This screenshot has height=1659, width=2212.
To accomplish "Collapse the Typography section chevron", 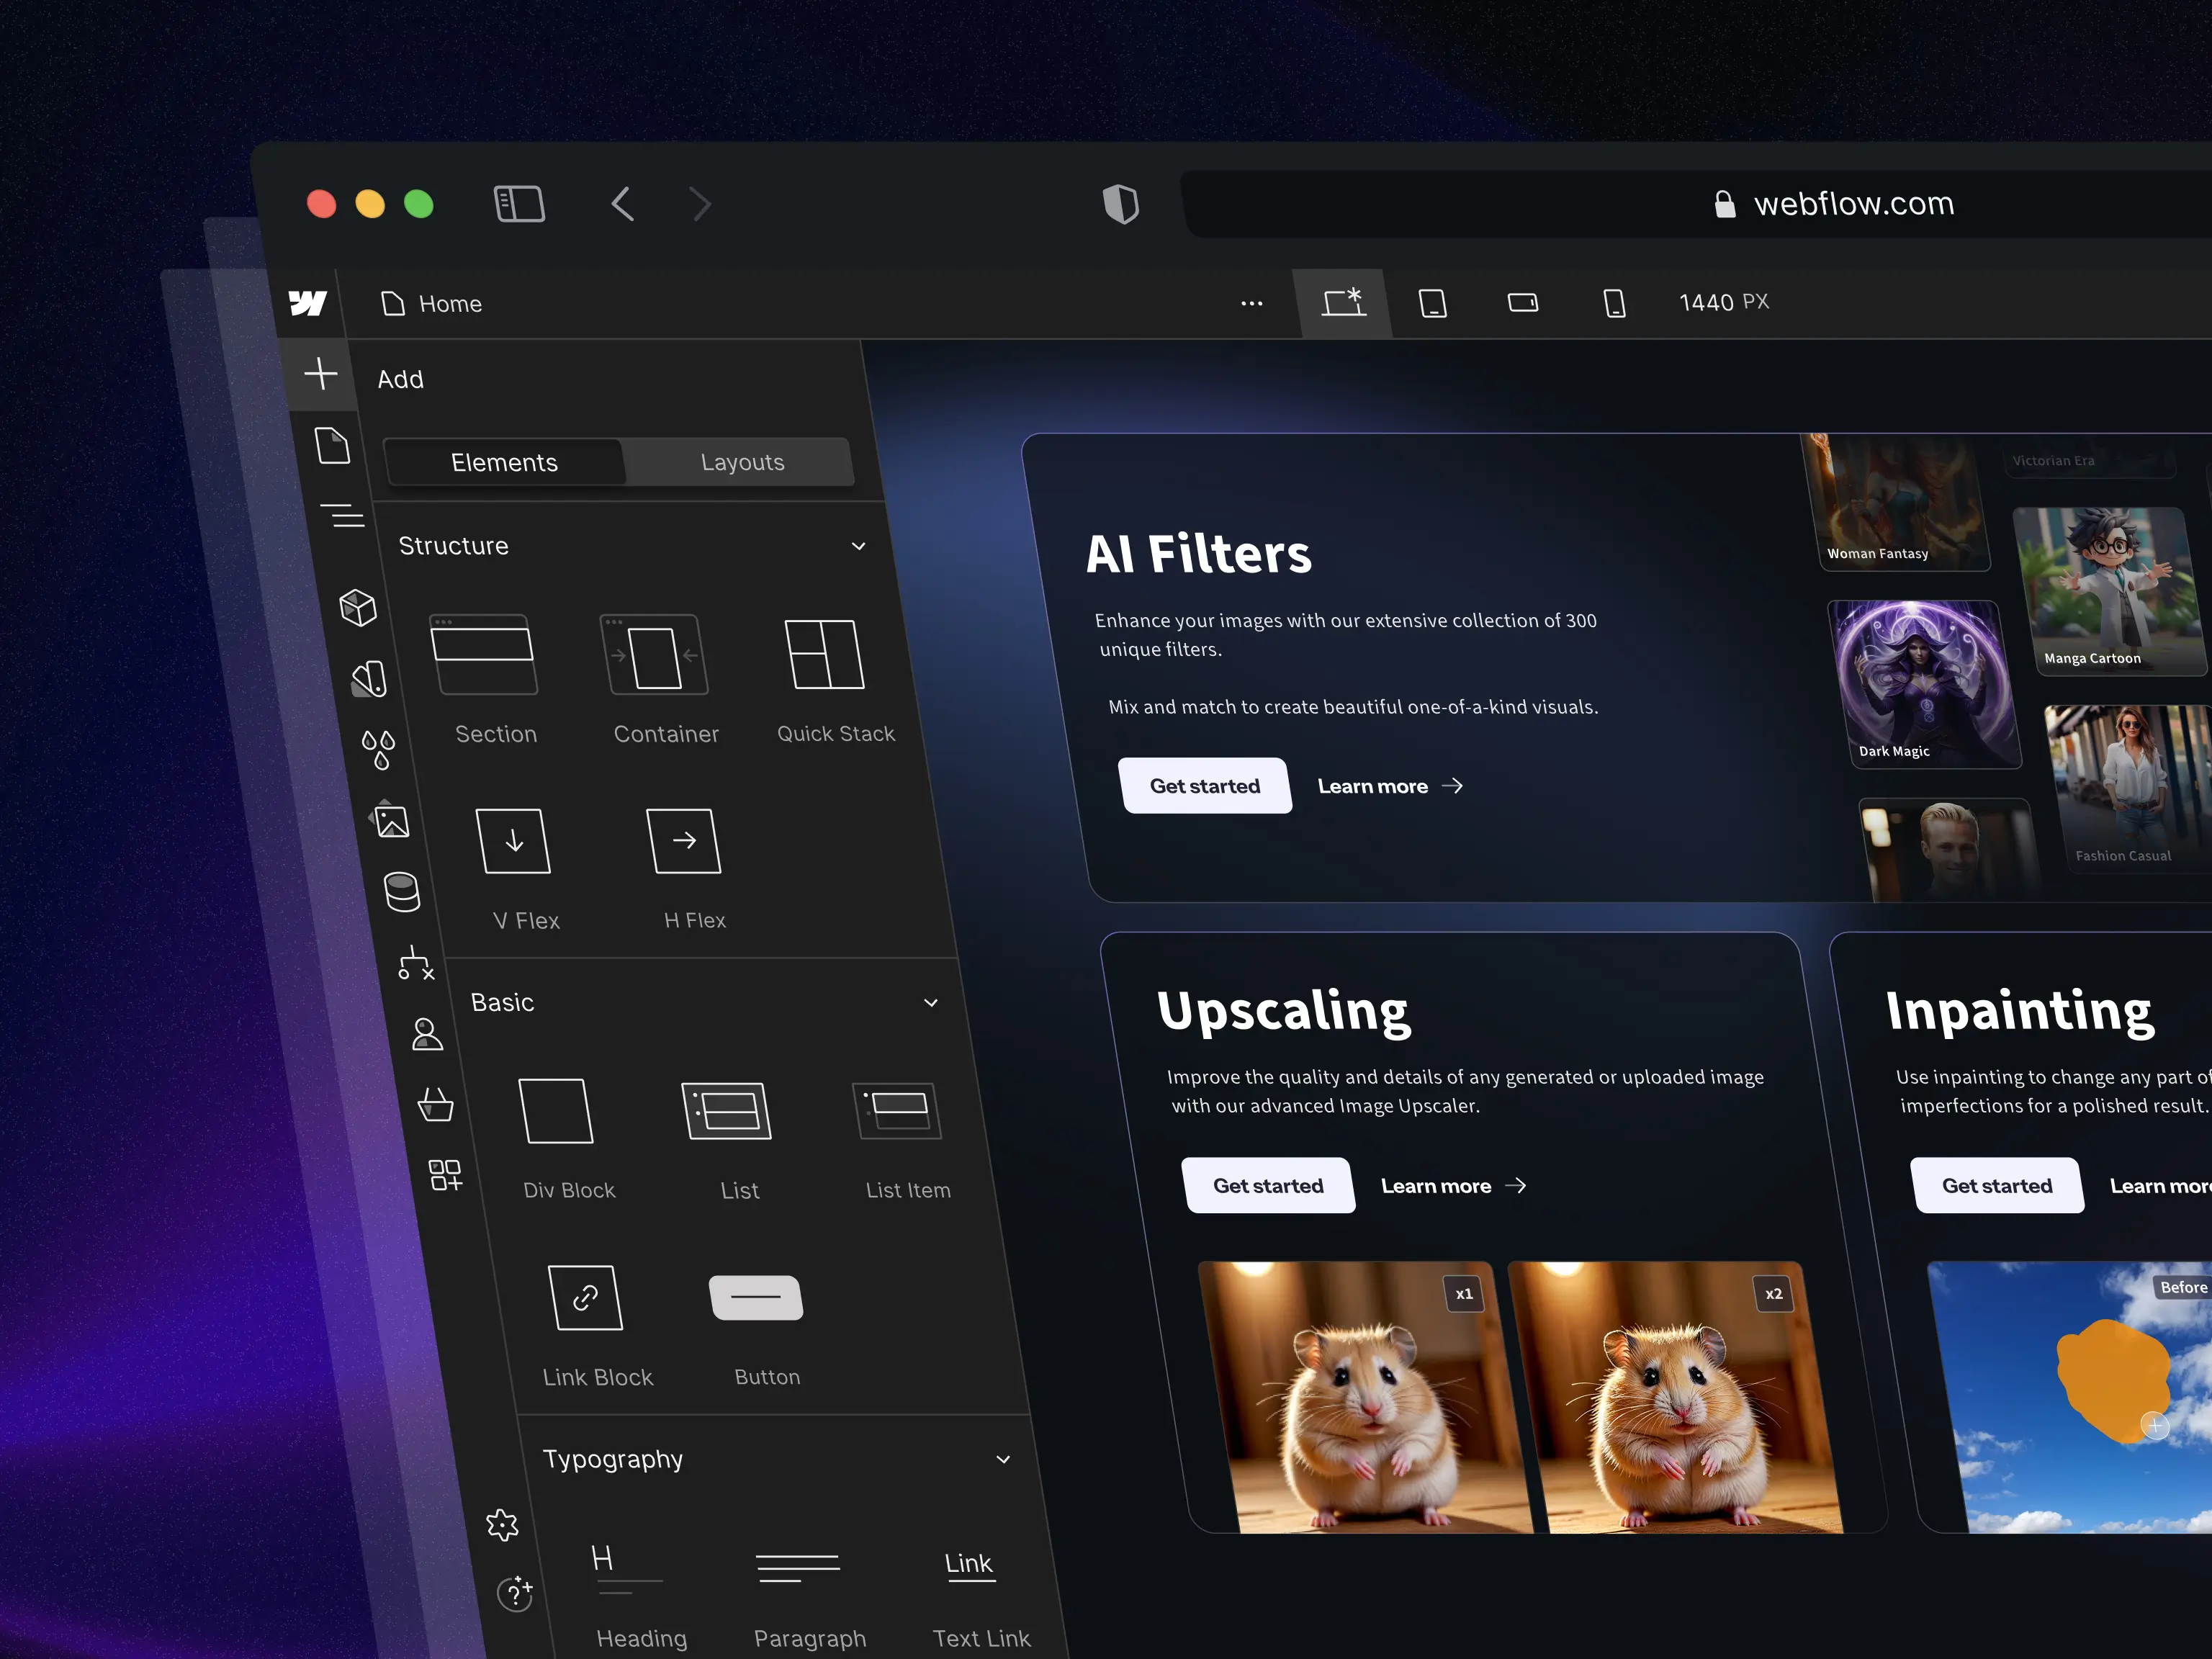I will pyautogui.click(x=1003, y=1460).
